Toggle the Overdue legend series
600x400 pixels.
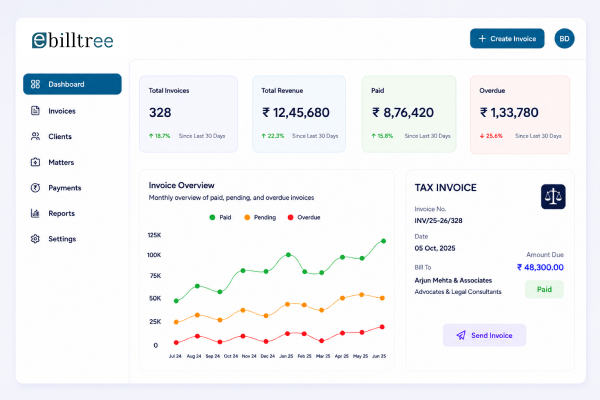pyautogui.click(x=304, y=217)
